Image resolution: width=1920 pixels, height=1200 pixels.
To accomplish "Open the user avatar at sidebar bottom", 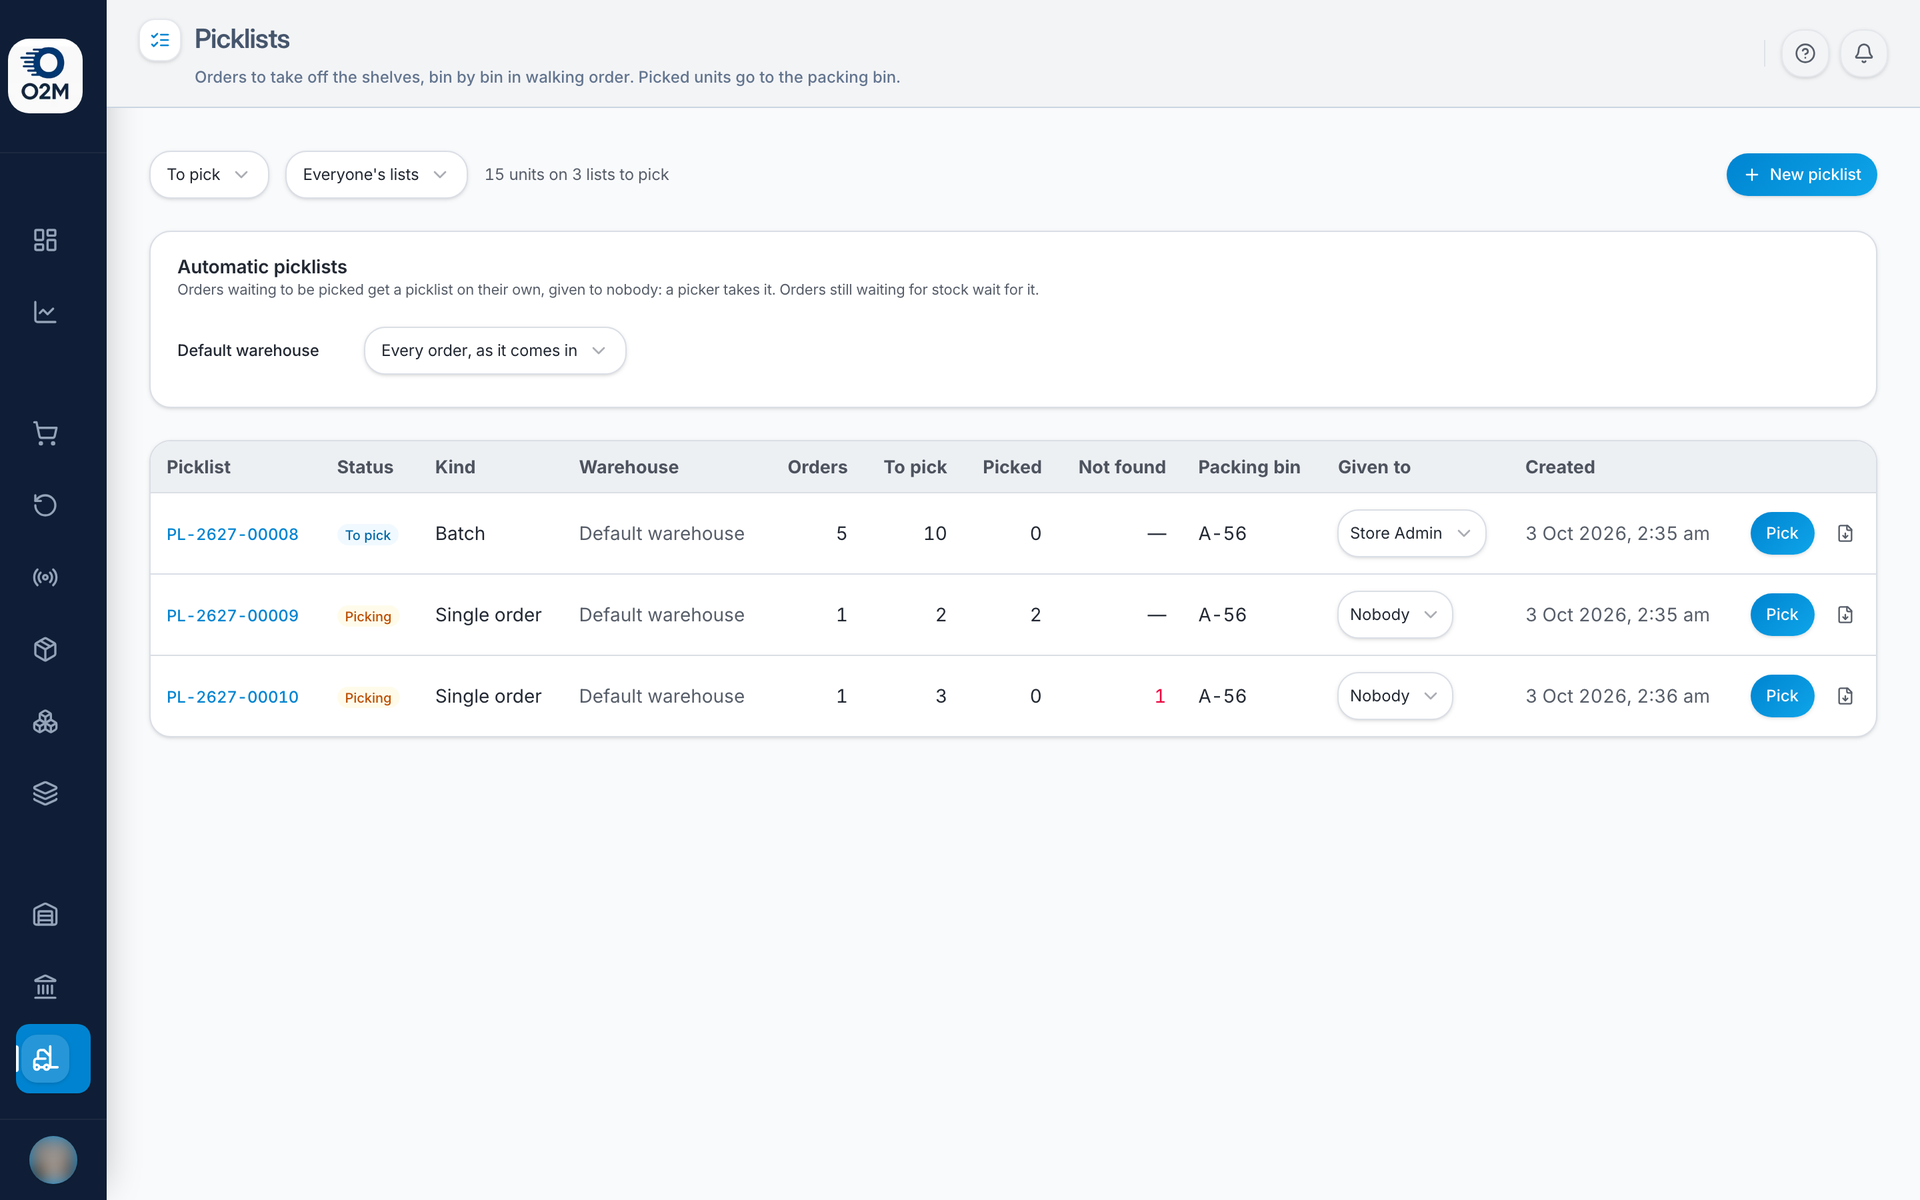I will (53, 1160).
